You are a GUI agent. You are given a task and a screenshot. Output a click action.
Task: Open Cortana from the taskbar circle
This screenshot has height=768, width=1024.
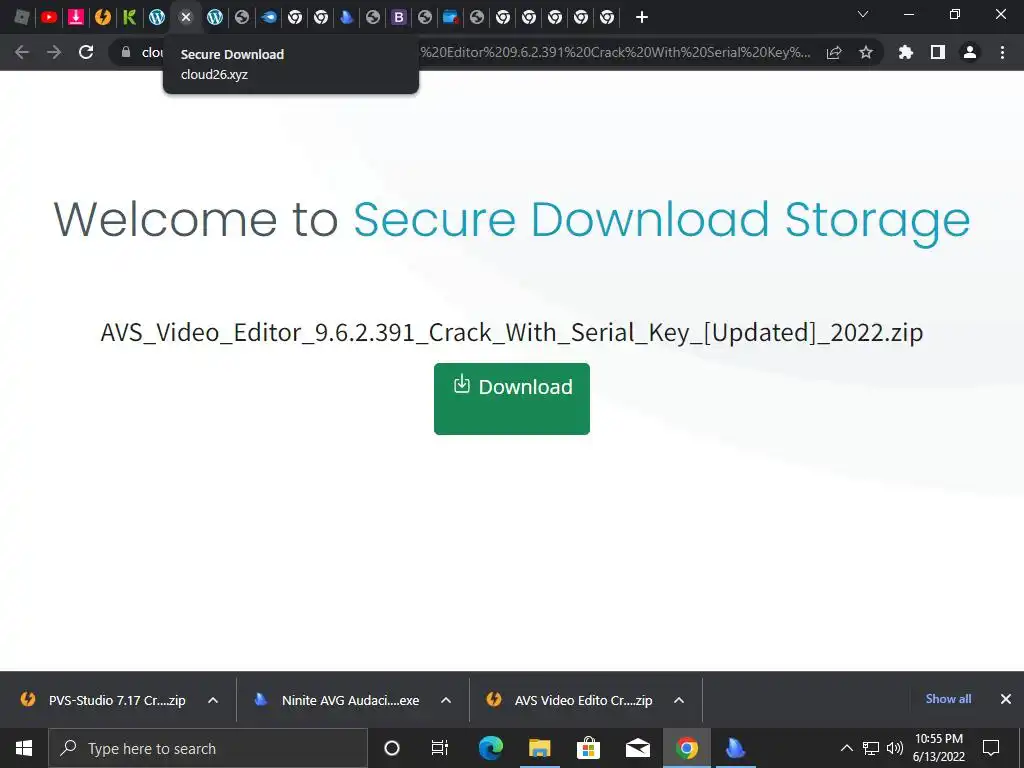pyautogui.click(x=392, y=748)
